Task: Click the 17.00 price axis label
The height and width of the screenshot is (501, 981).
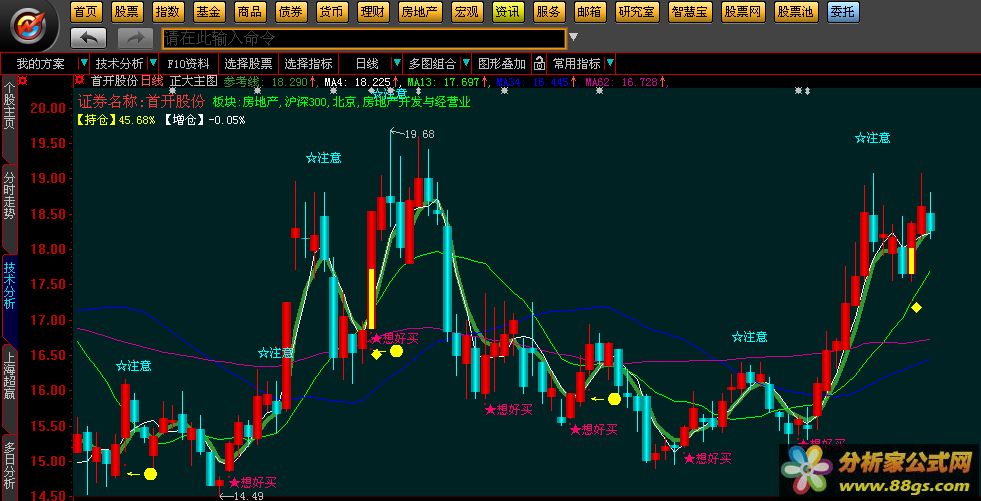Action: tap(48, 320)
